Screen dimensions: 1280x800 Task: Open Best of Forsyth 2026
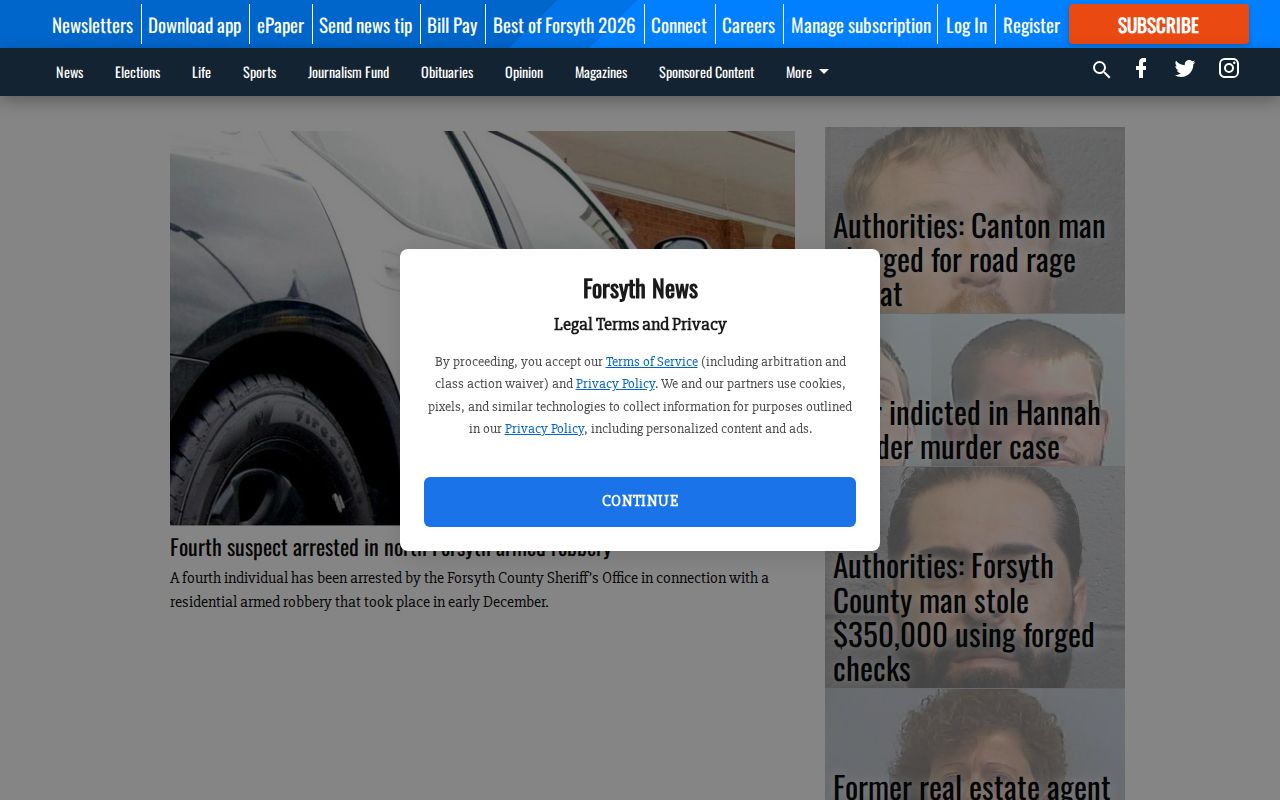click(564, 25)
